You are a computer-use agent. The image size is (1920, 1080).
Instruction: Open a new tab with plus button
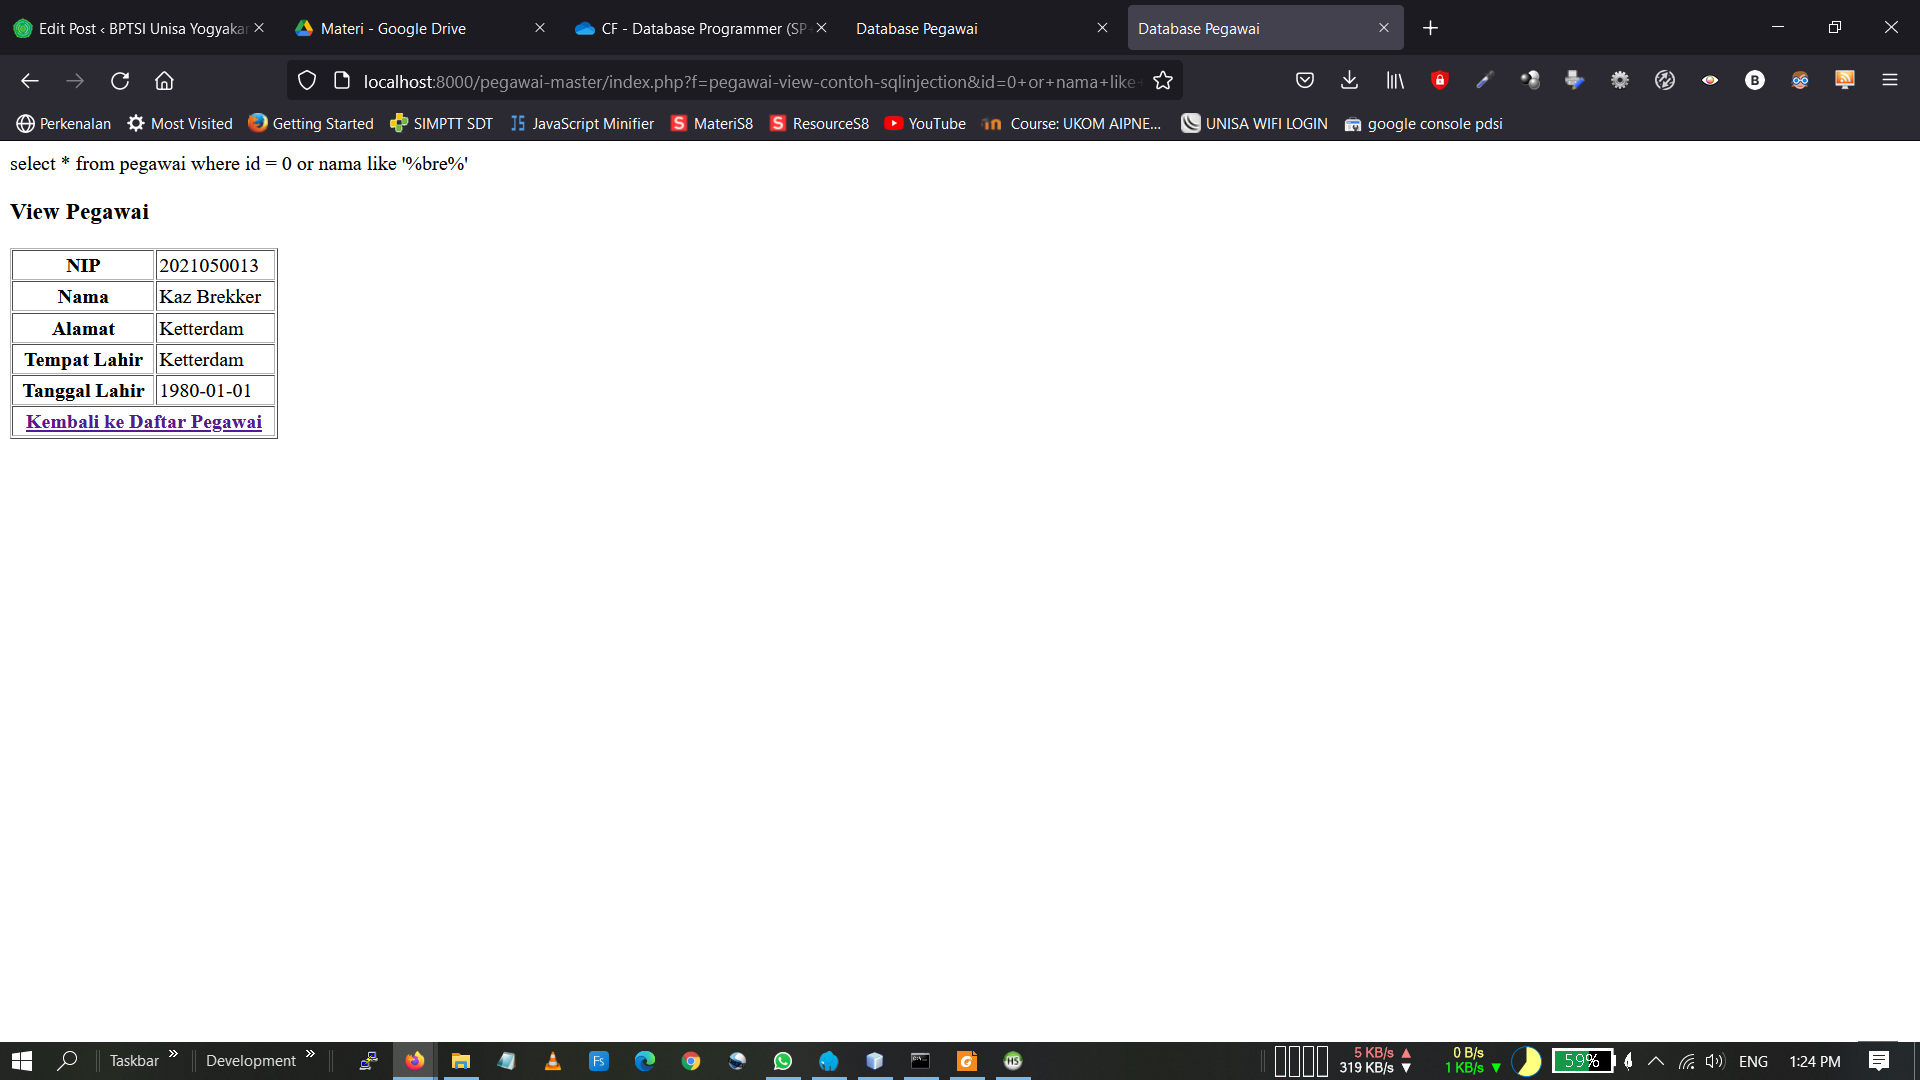[1430, 28]
